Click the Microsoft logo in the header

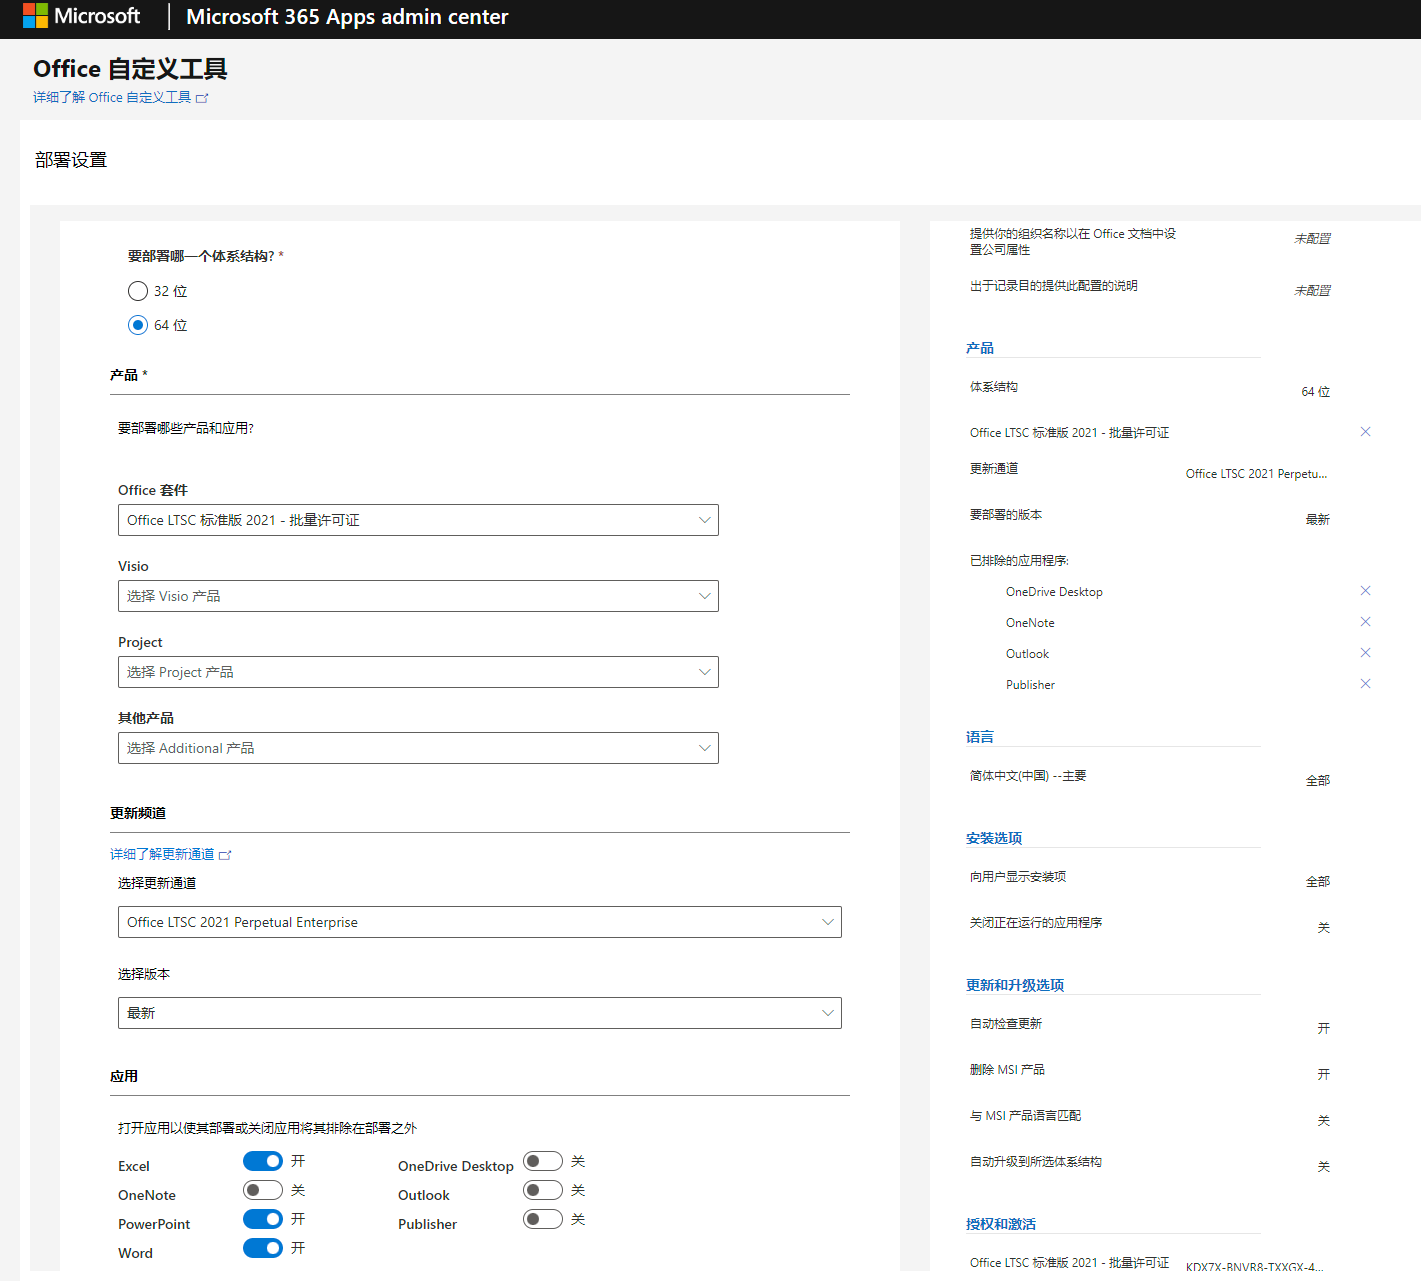coord(81,16)
